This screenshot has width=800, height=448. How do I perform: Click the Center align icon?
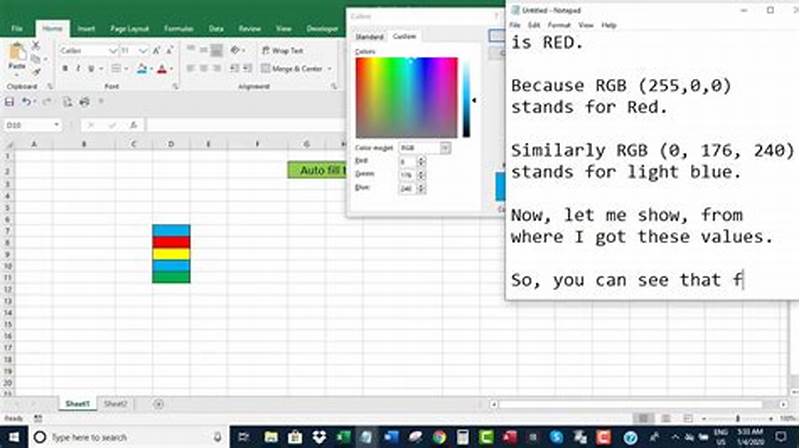click(204, 68)
